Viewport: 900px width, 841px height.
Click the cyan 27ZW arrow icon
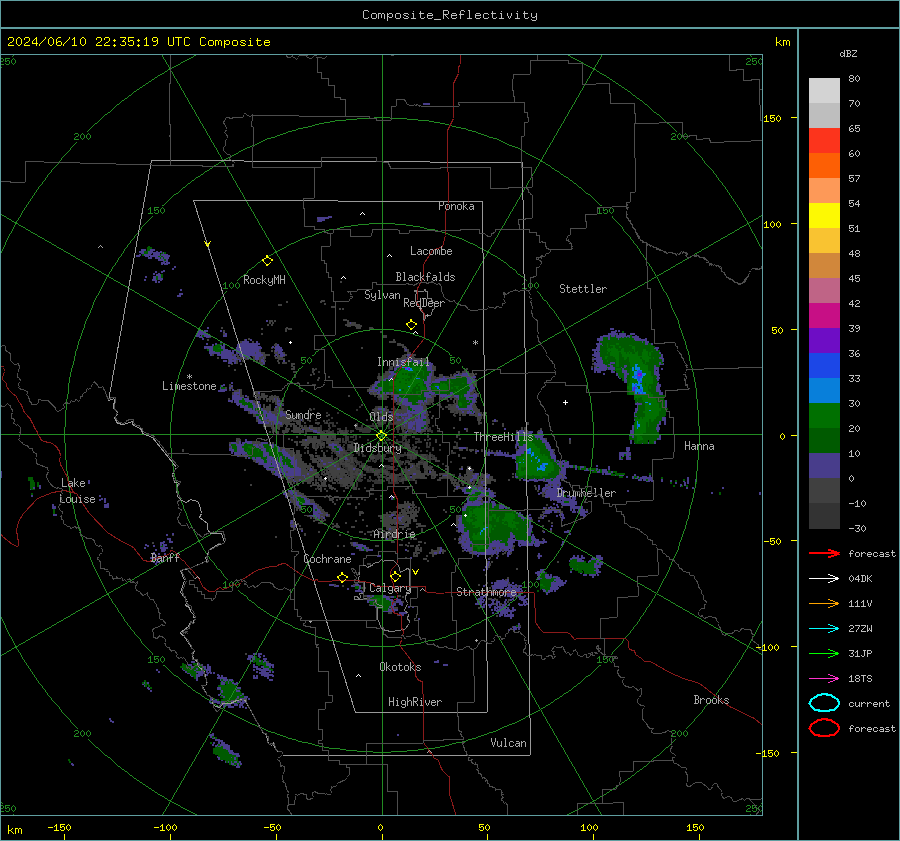pyautogui.click(x=824, y=628)
